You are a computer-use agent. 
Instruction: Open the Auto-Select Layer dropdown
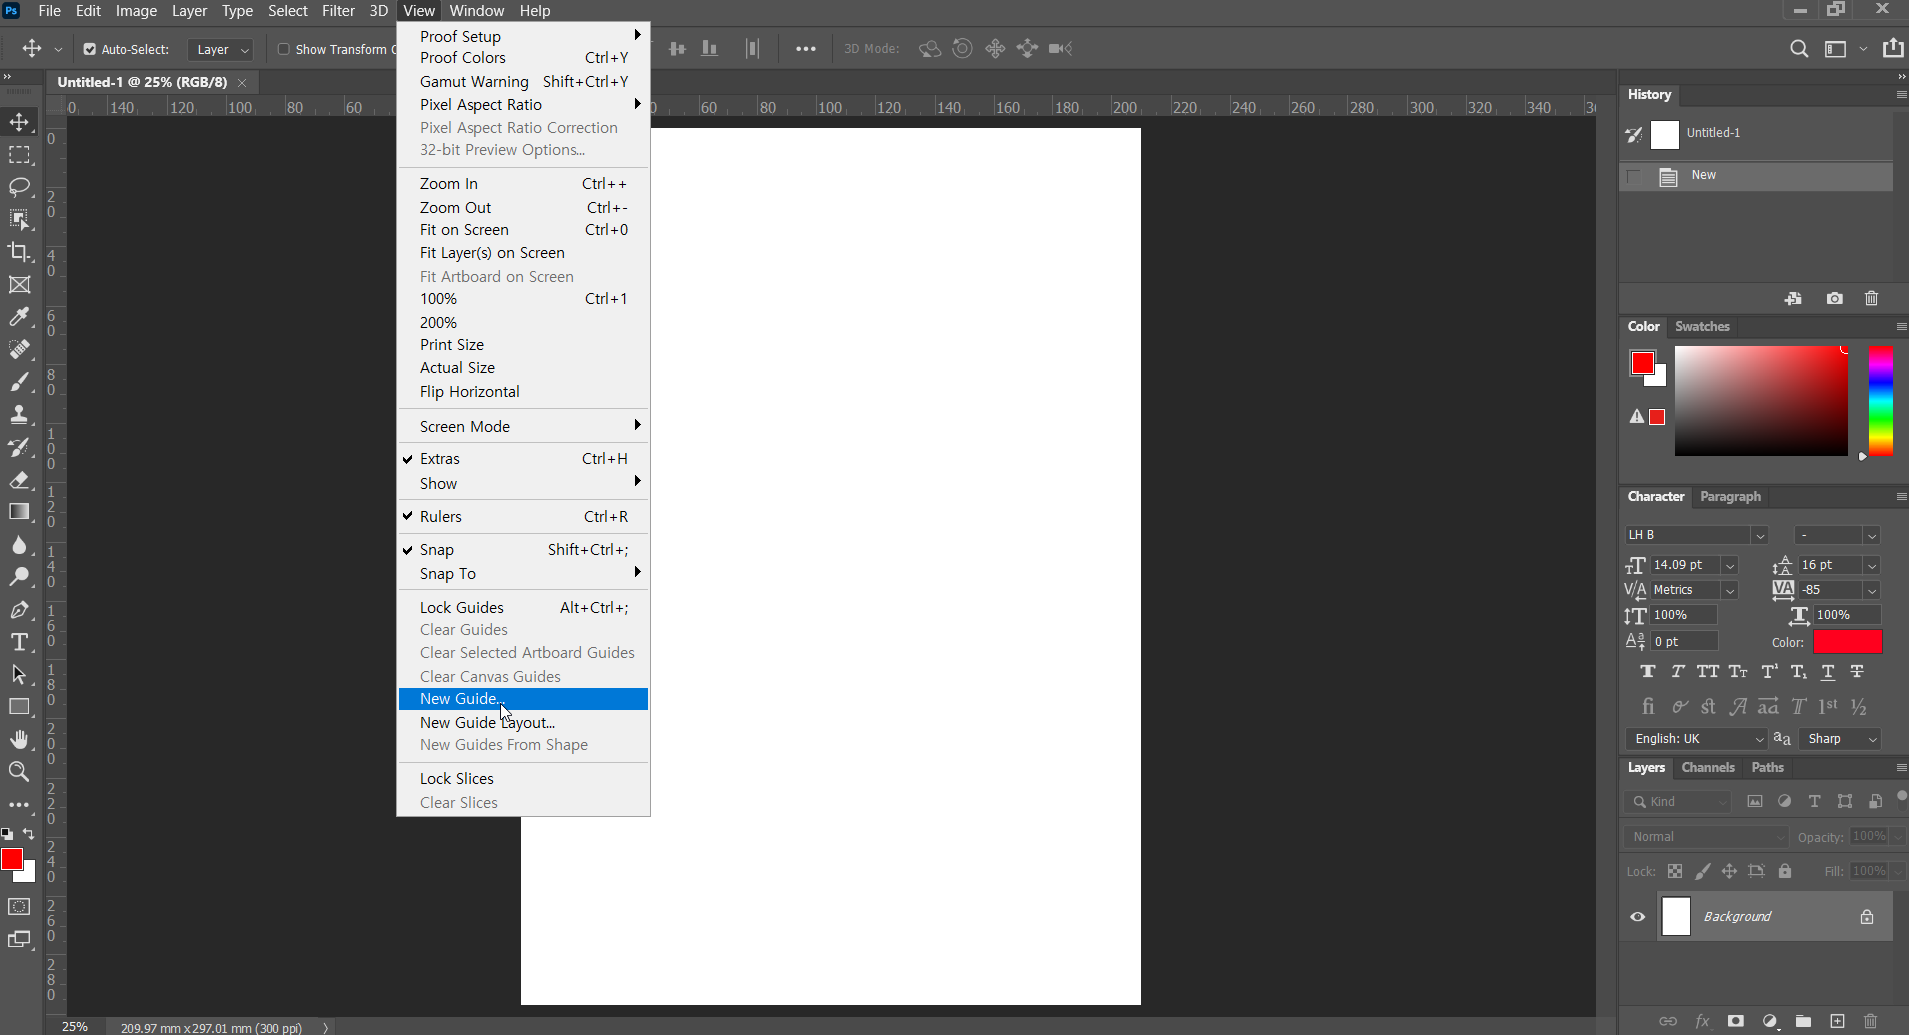(x=221, y=49)
